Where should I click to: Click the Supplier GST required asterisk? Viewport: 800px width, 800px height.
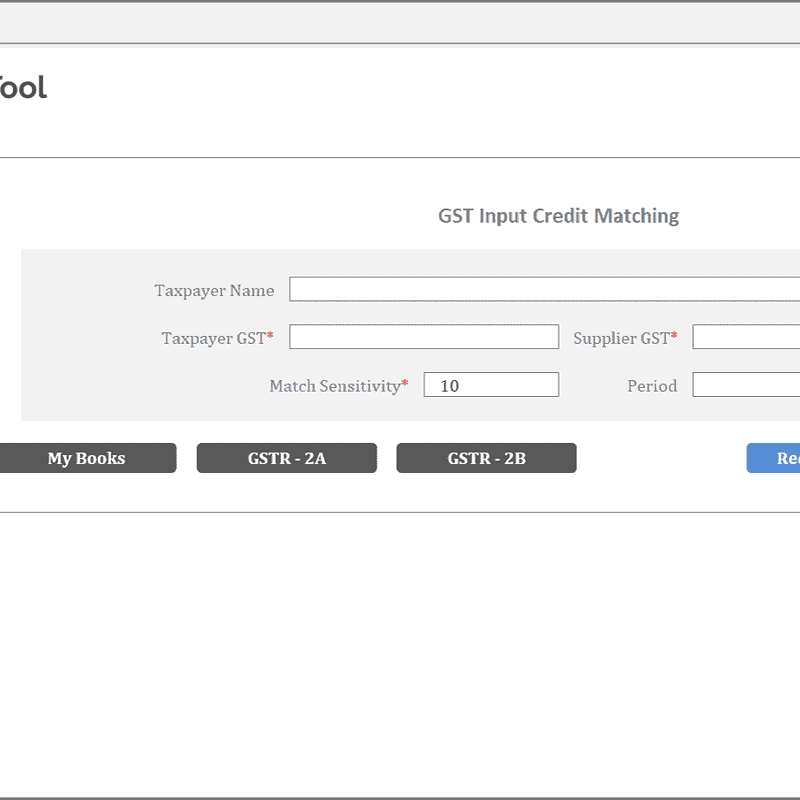[675, 333]
